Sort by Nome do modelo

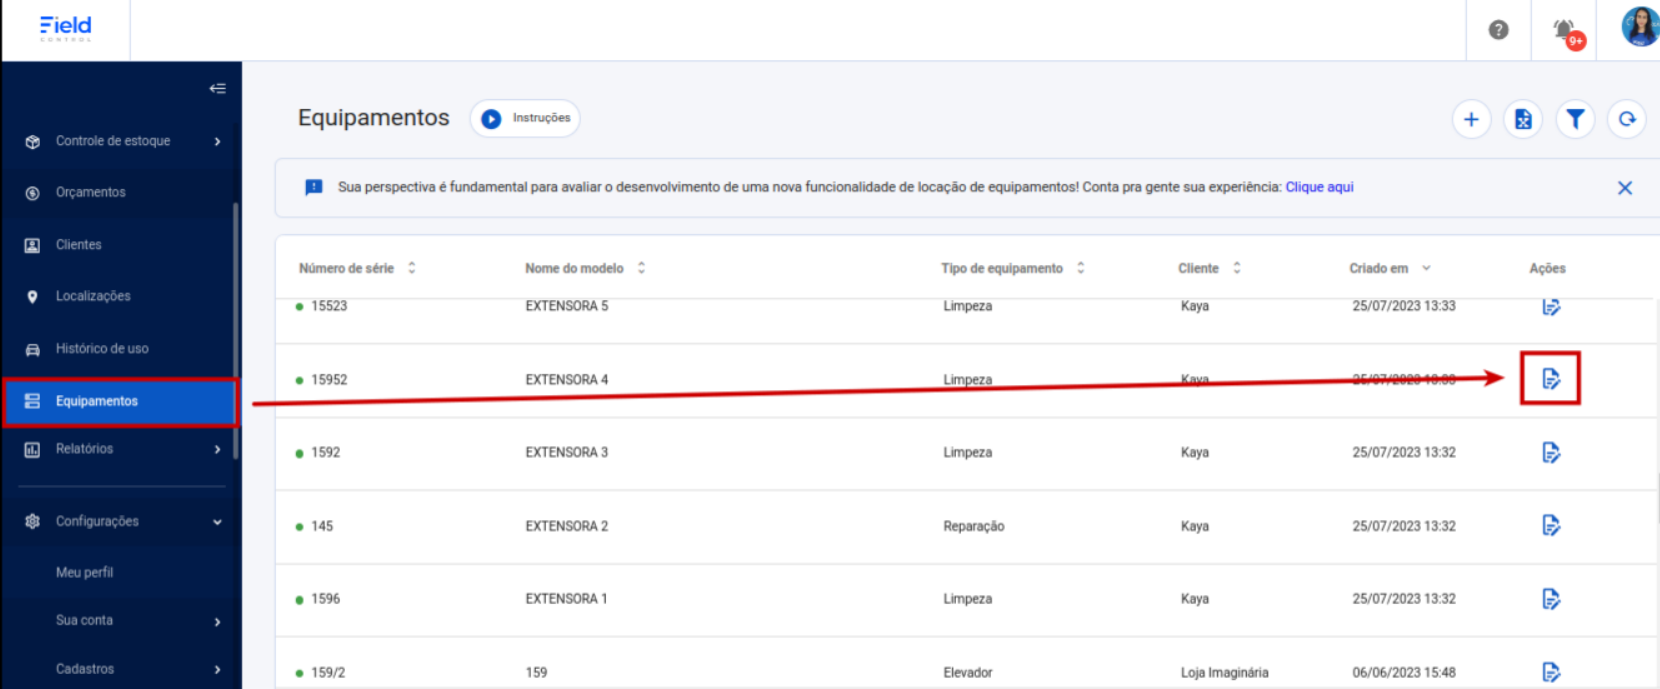click(x=585, y=268)
